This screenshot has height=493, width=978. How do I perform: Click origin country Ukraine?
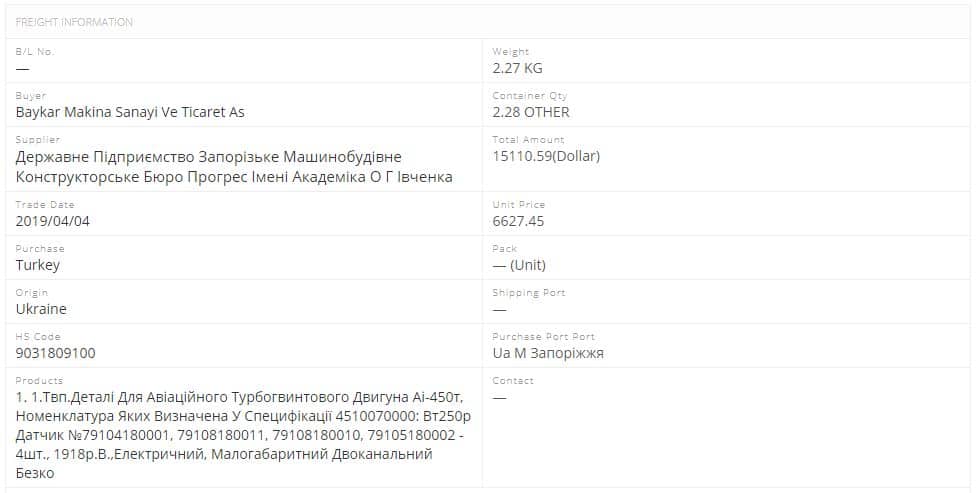(x=41, y=309)
